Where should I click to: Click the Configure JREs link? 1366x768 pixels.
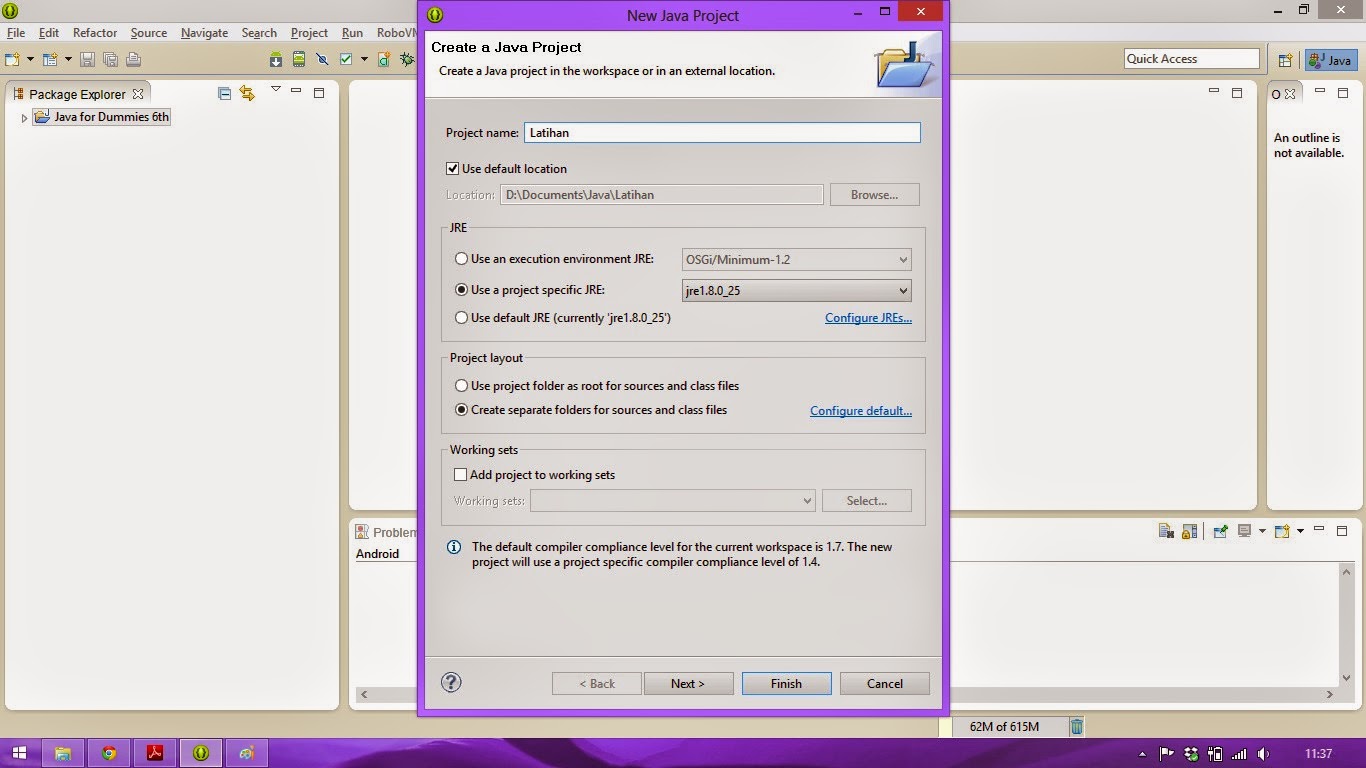[x=868, y=318]
